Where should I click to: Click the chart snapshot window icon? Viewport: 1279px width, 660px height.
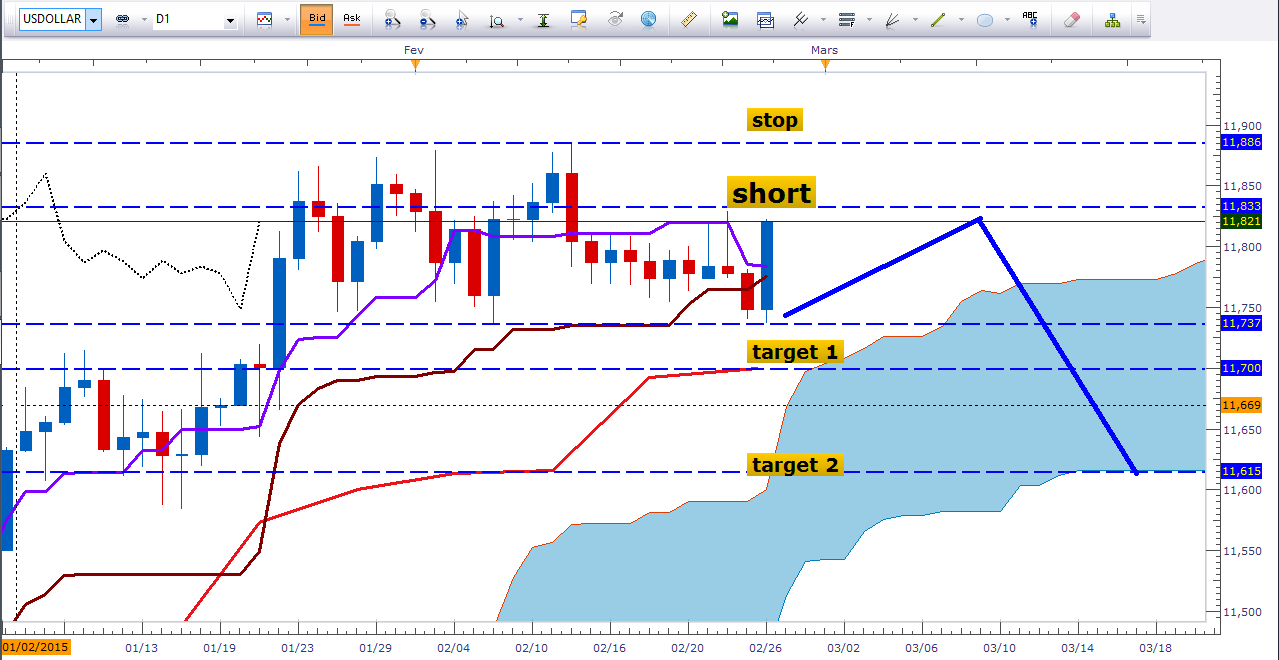765,19
